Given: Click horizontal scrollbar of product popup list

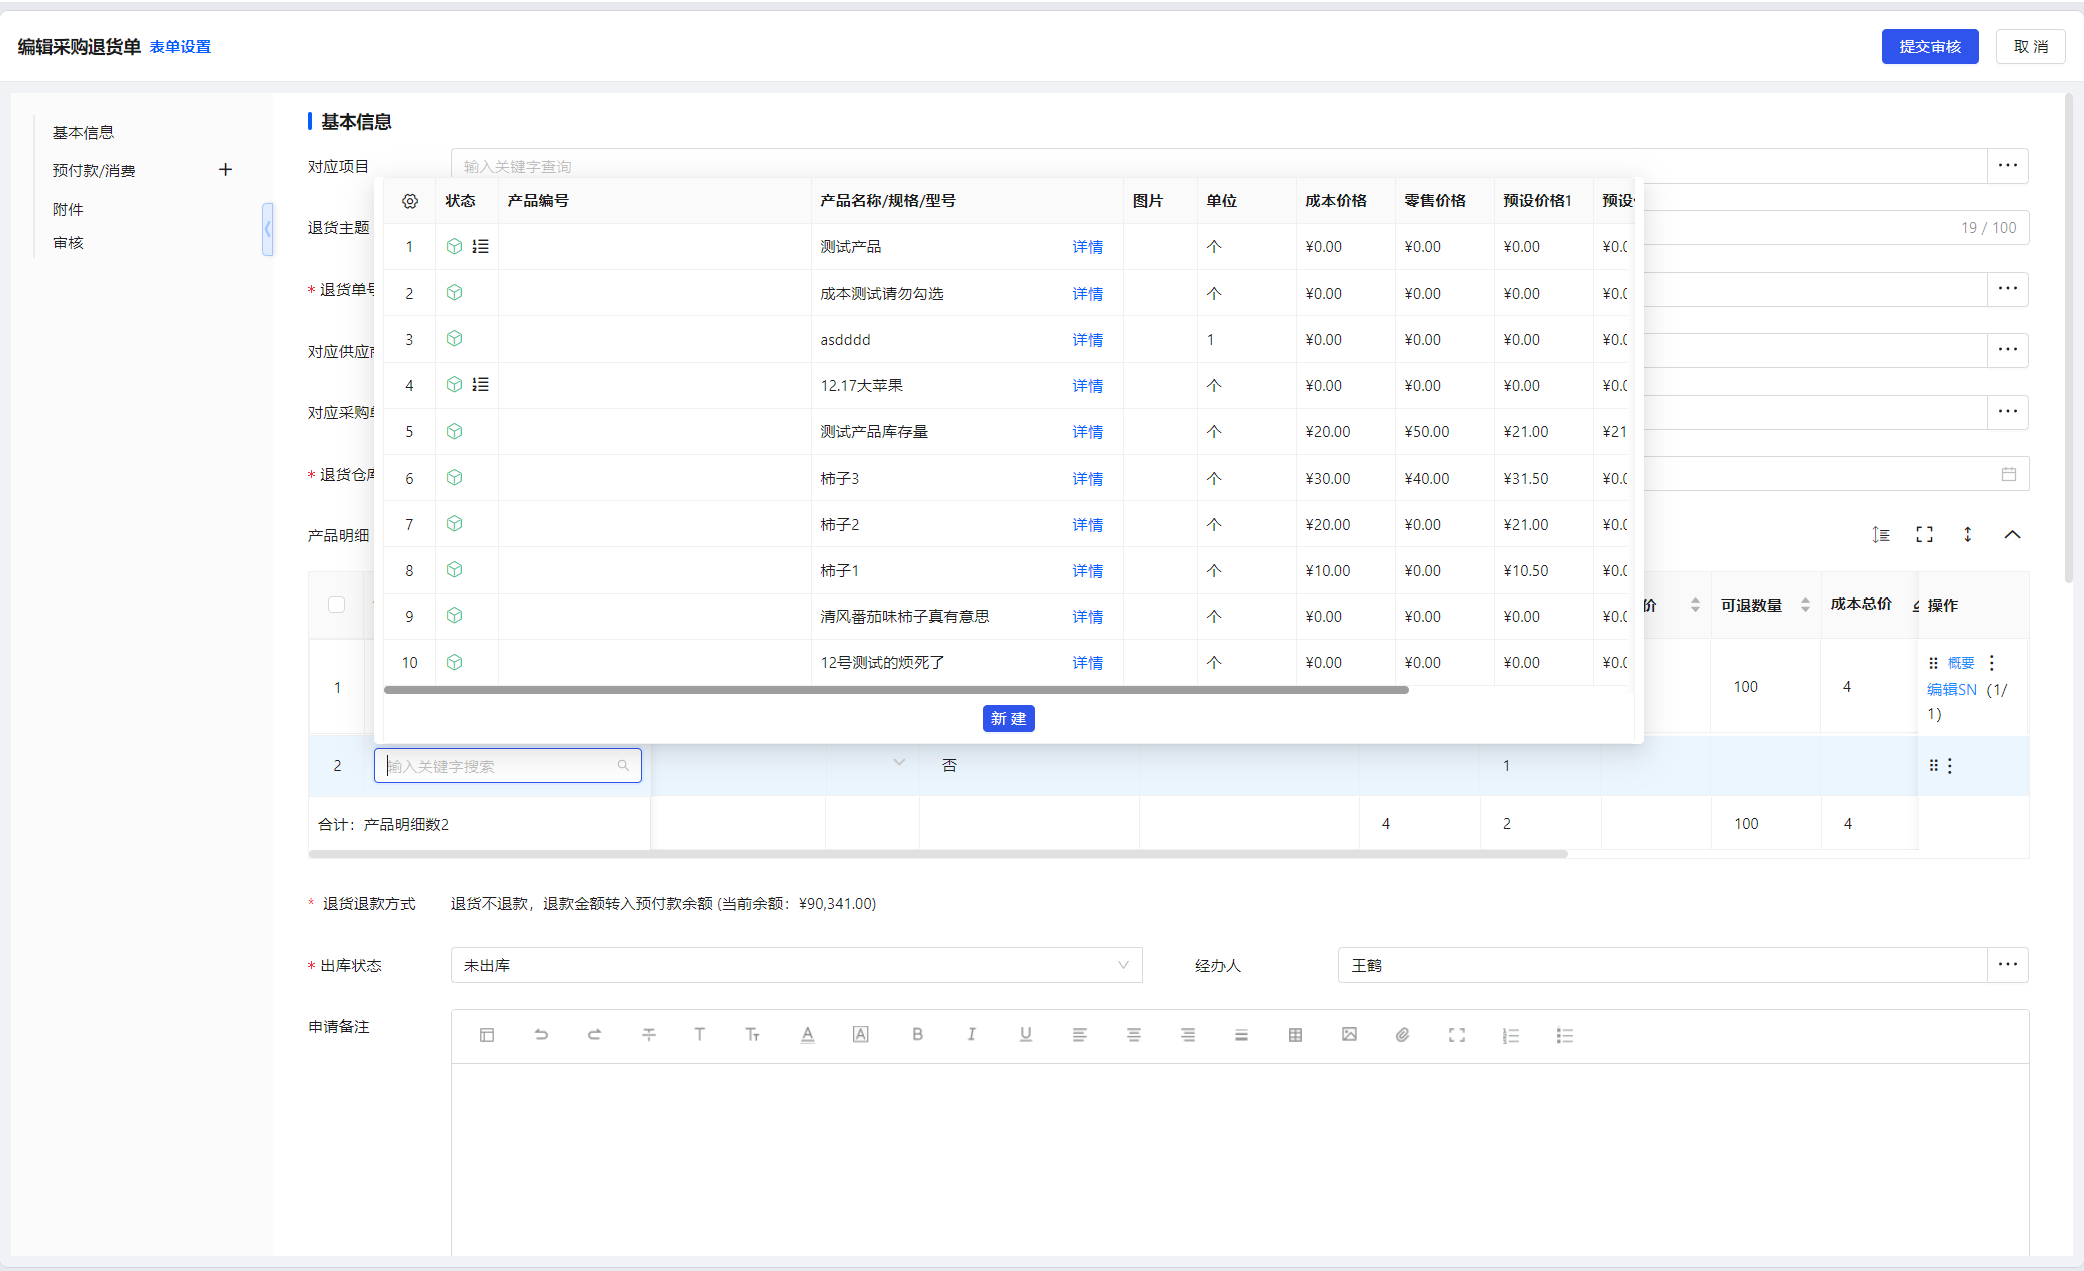Looking at the screenshot, I should coord(895,690).
